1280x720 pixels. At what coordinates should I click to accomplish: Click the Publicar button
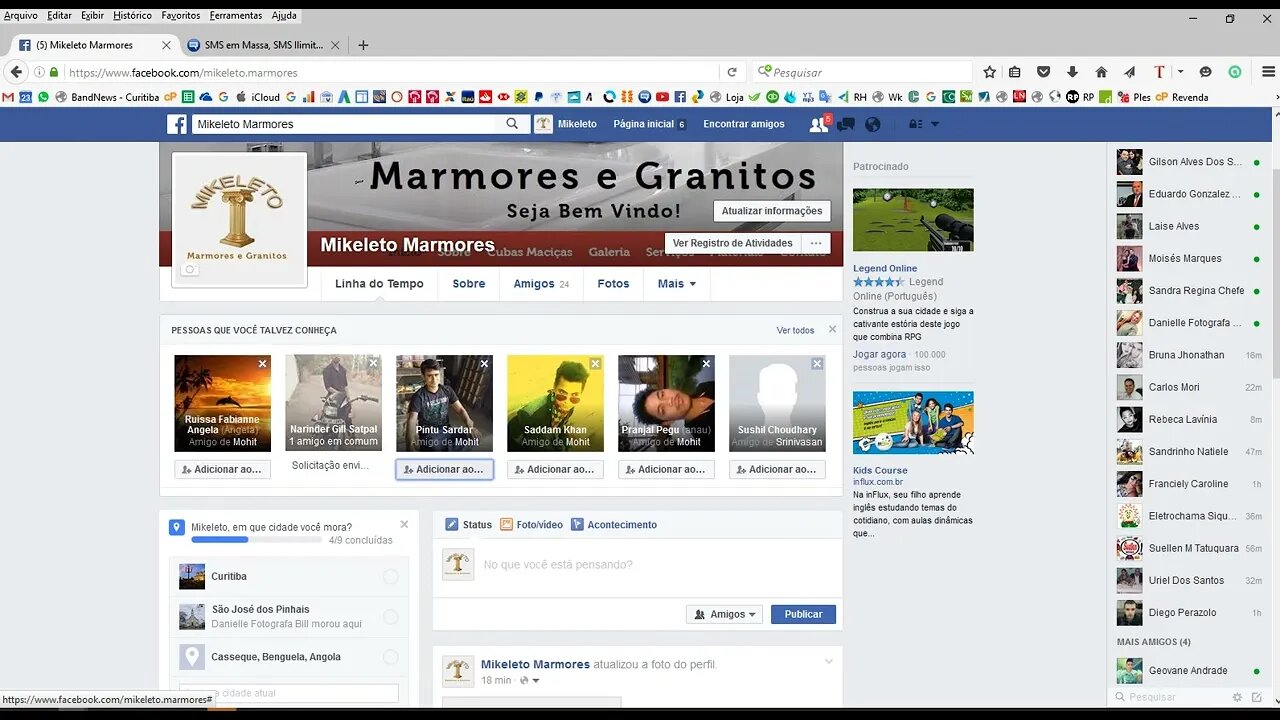tap(803, 614)
